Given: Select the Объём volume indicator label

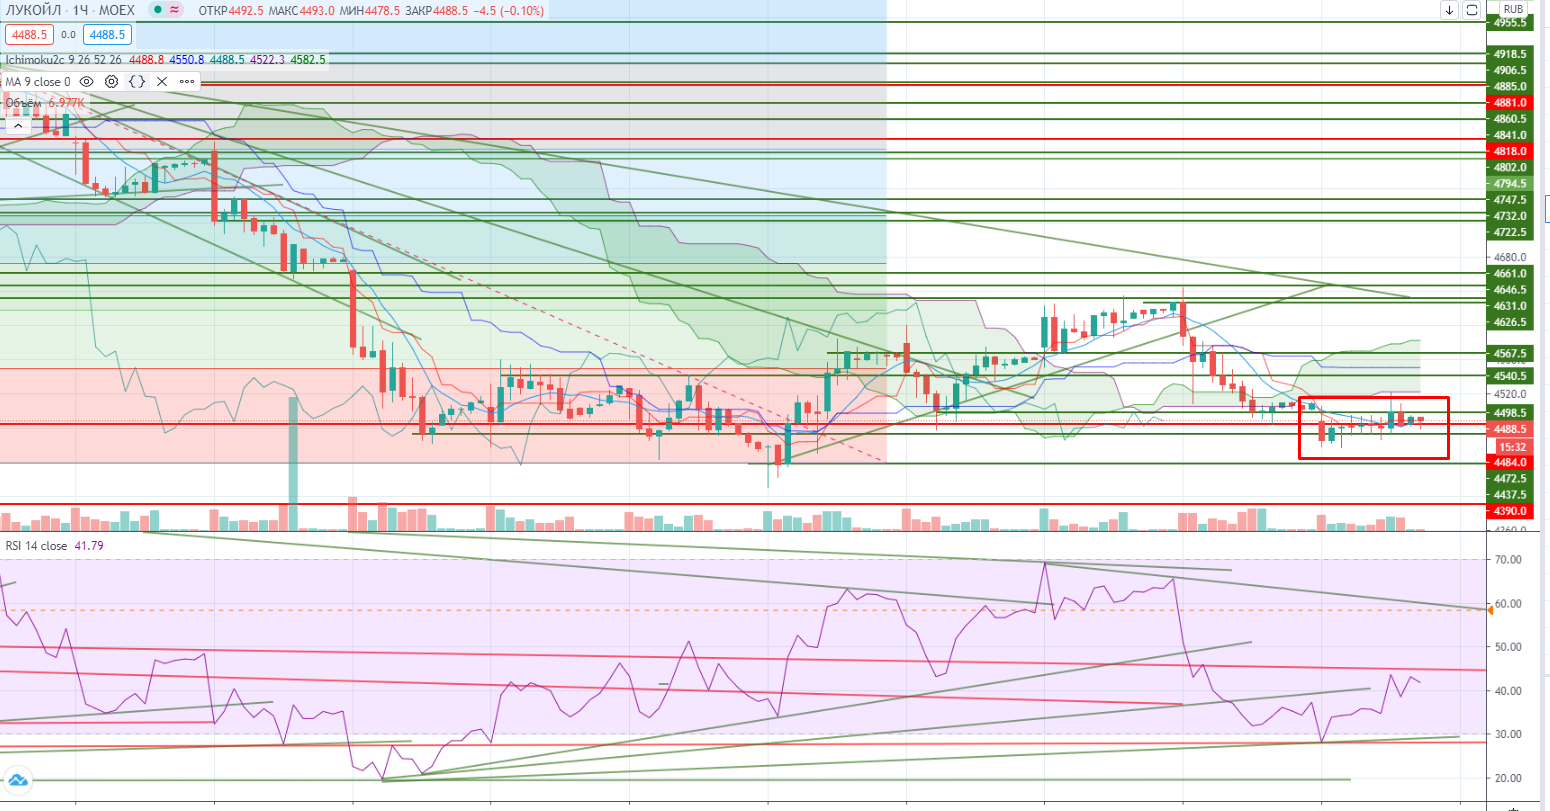Looking at the screenshot, I should 23,102.
